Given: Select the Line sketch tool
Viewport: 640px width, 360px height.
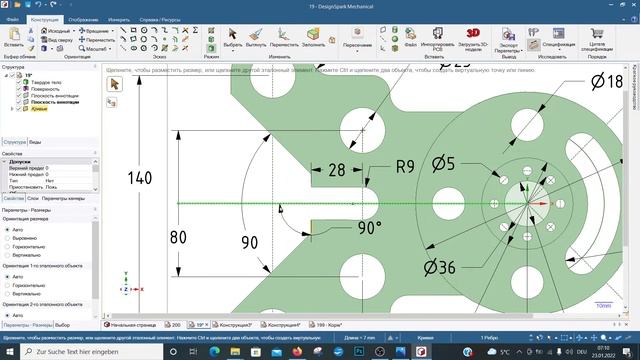Looking at the screenshot, I should [x=123, y=30].
